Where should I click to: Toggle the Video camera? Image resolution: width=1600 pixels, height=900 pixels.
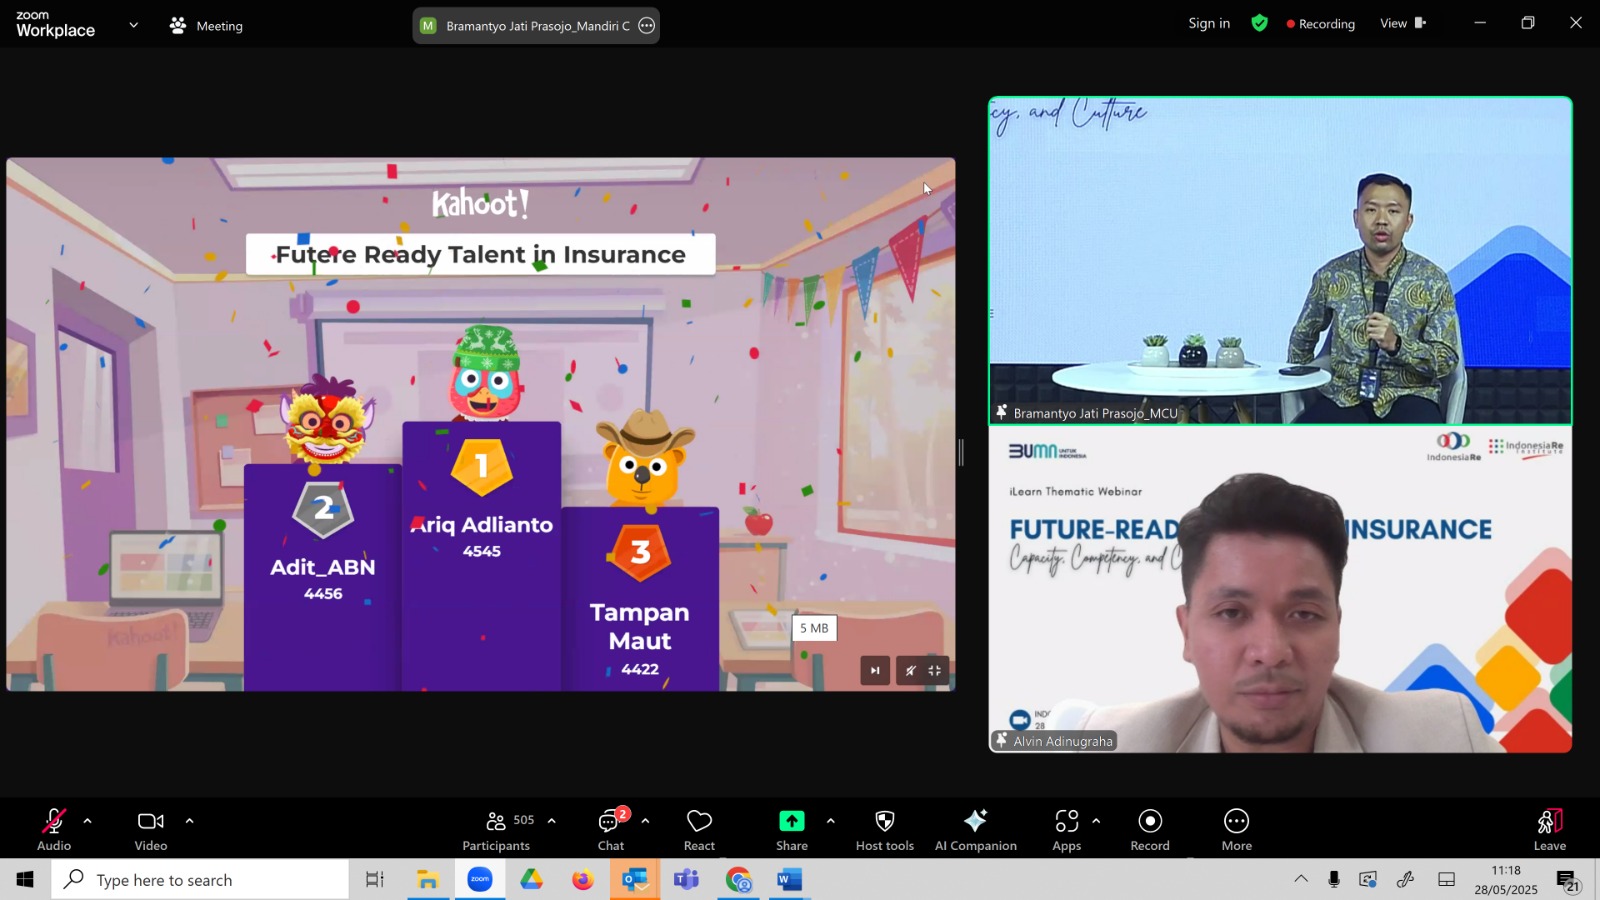151,829
